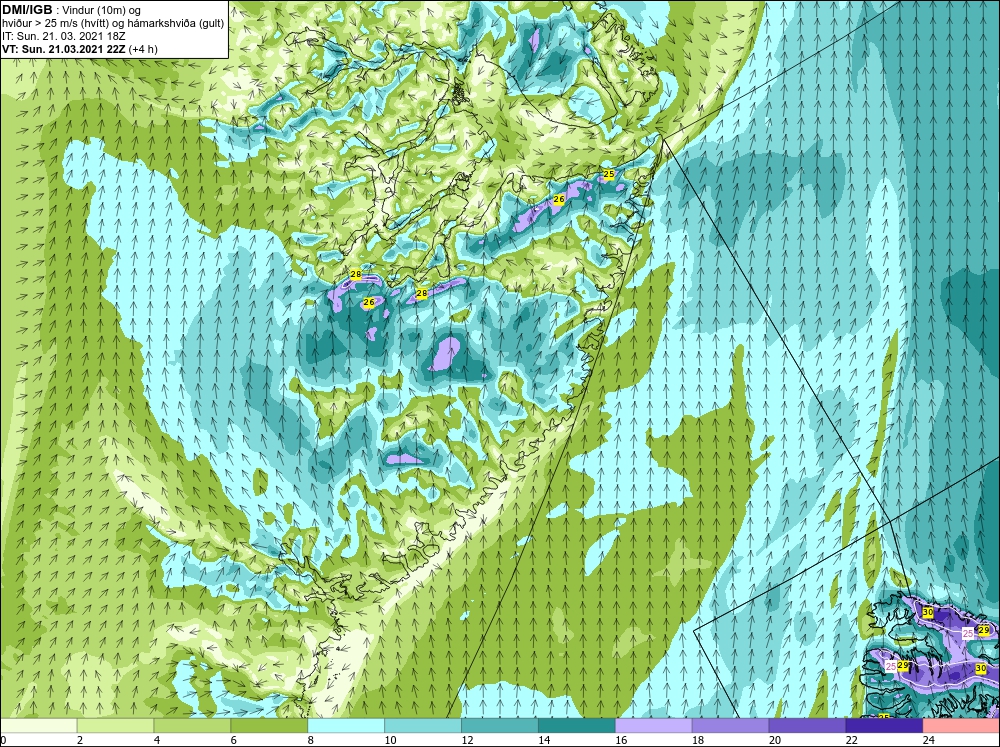1000x747 pixels.
Task: Click the legend scale value "12"
Action: tap(467, 740)
